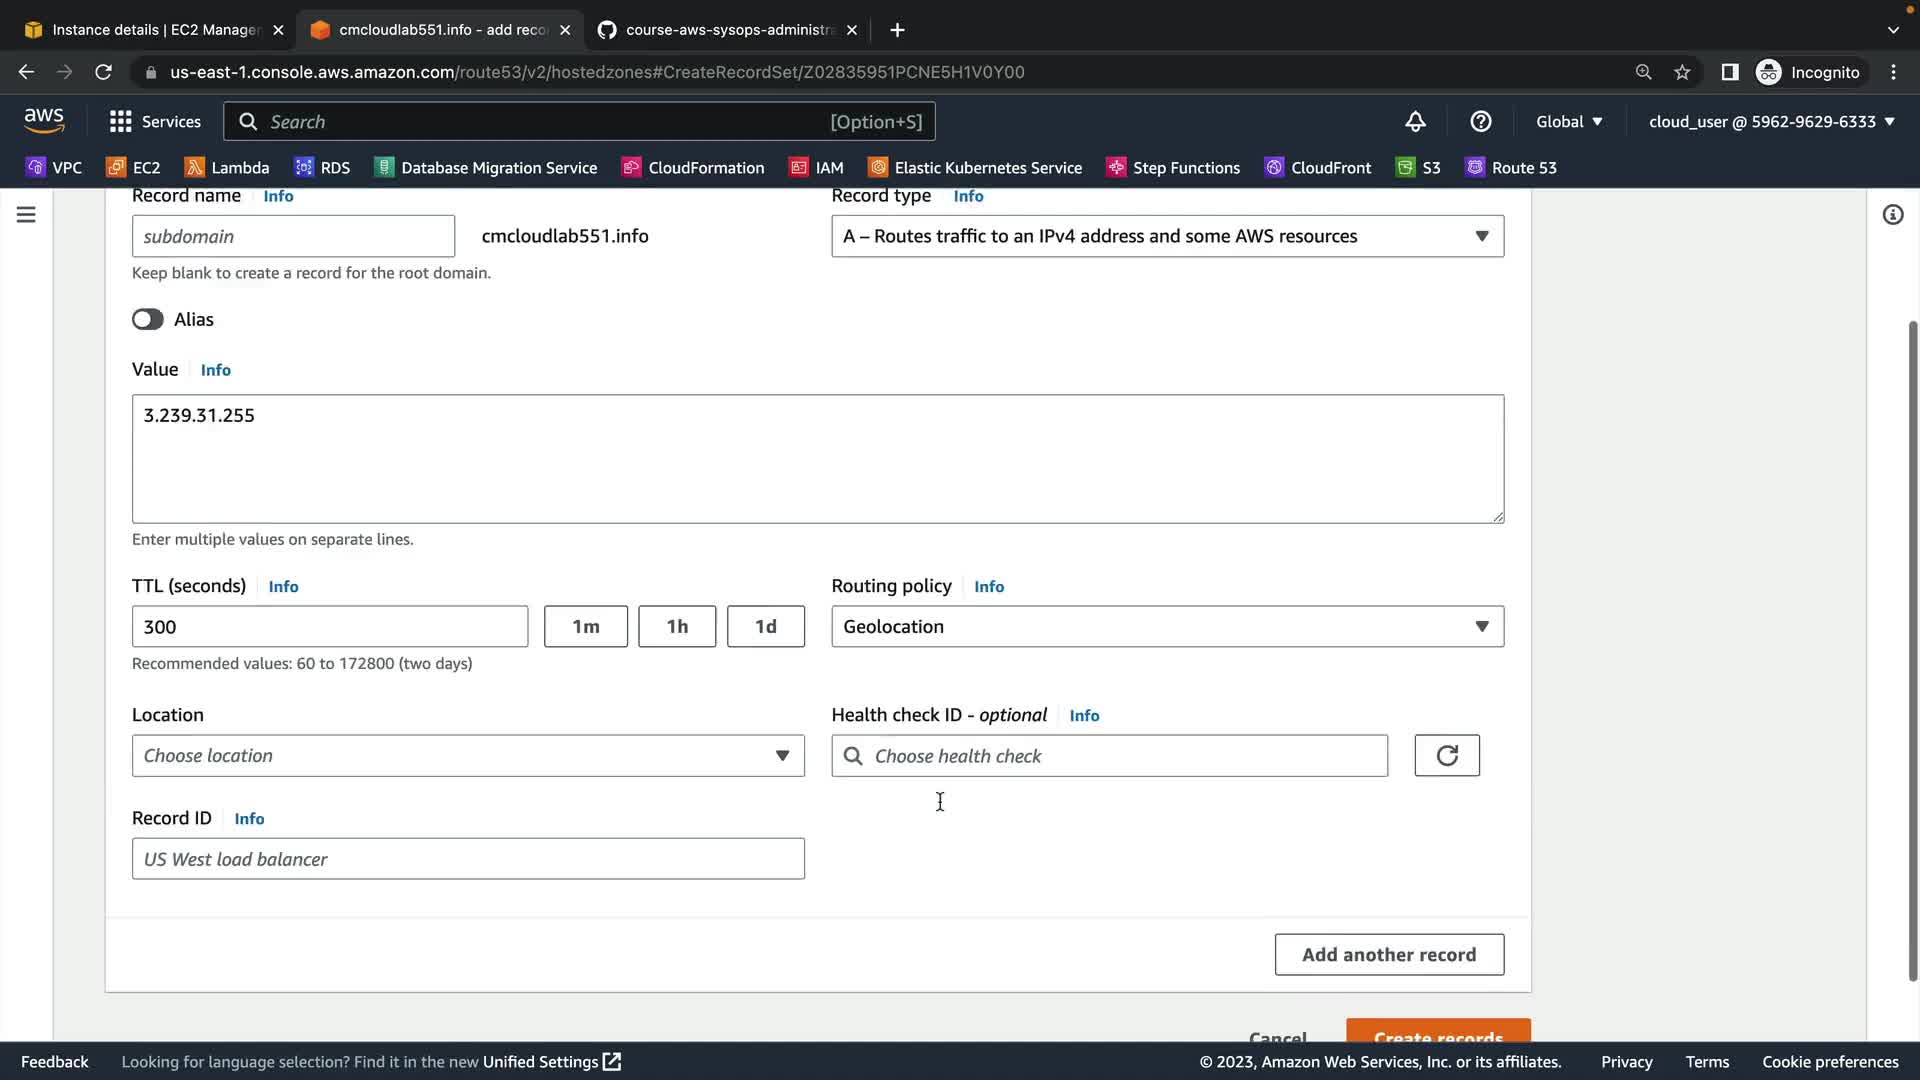Screen dimensions: 1920x1080
Task: Click the Add another record button
Action: pos(1388,955)
